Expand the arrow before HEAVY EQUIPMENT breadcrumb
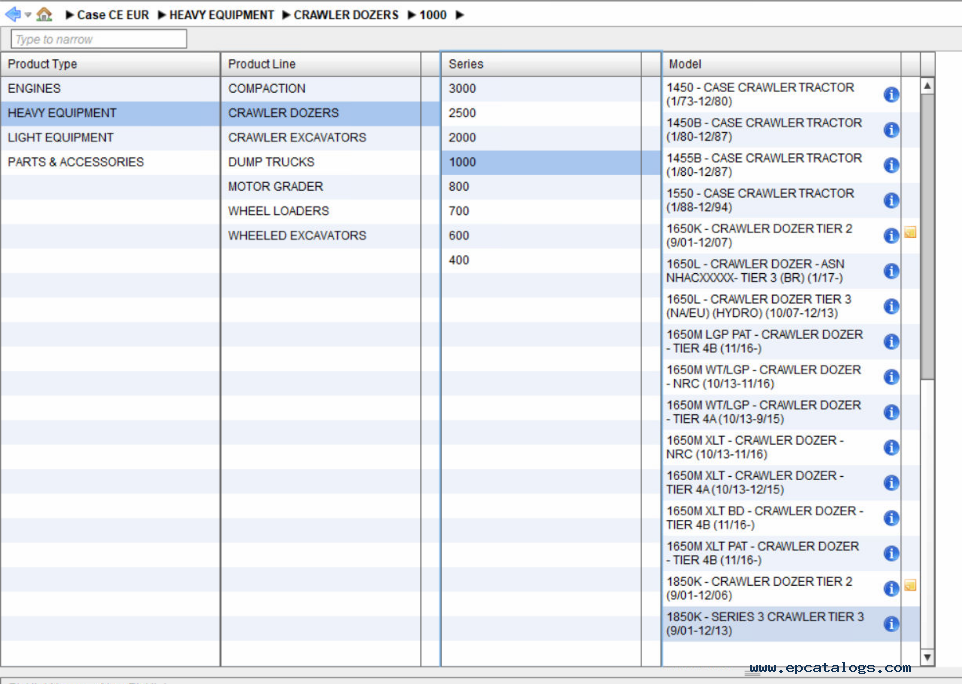The height and width of the screenshot is (684, 962). click(162, 15)
